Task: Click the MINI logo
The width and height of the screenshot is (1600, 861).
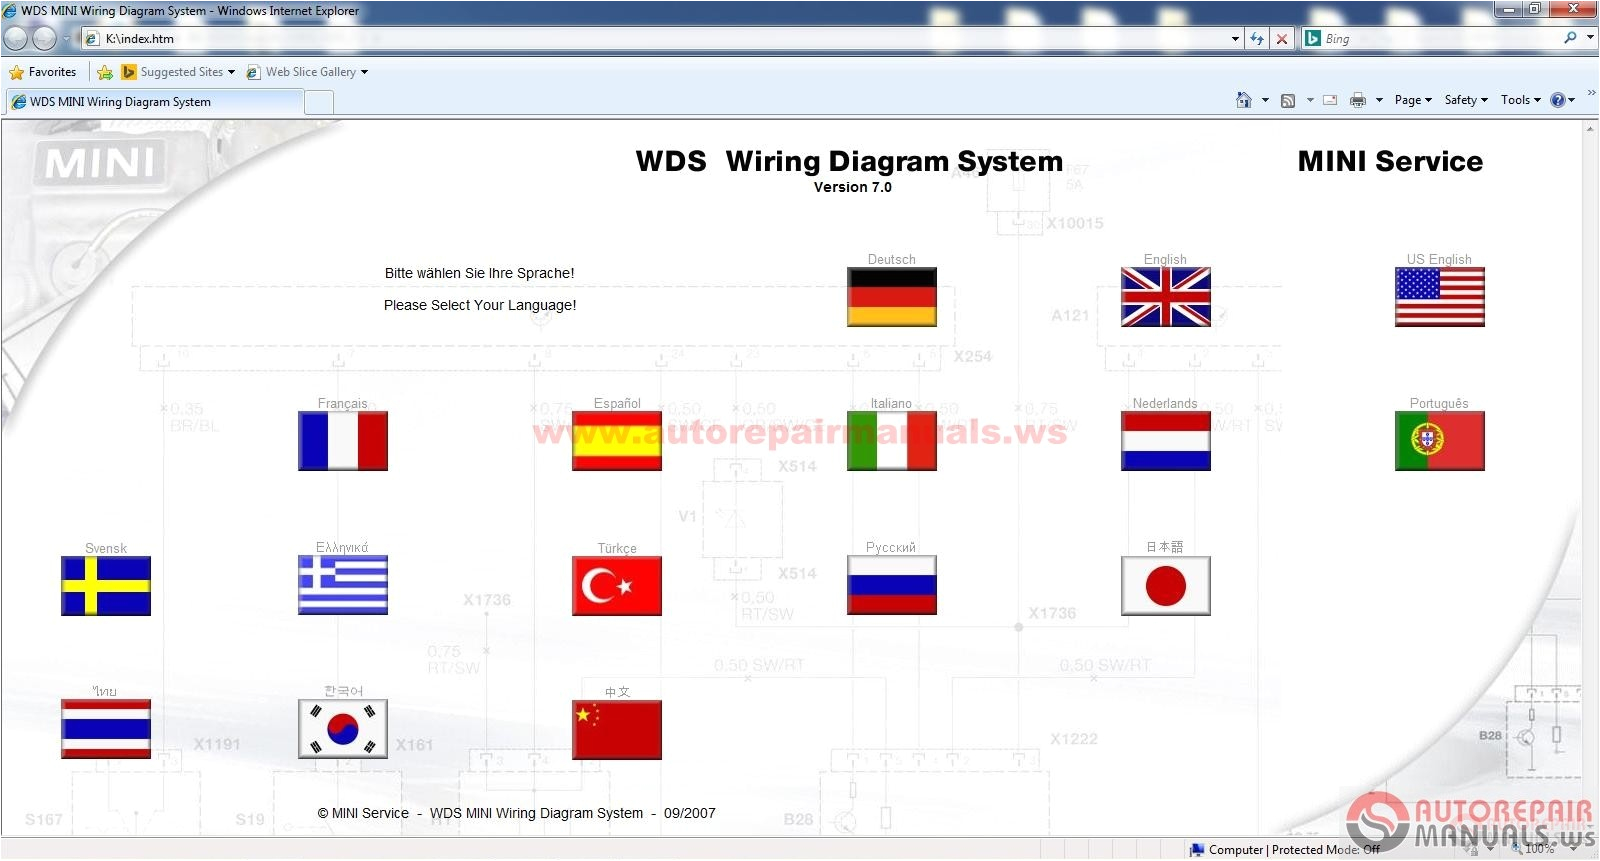Action: (101, 162)
